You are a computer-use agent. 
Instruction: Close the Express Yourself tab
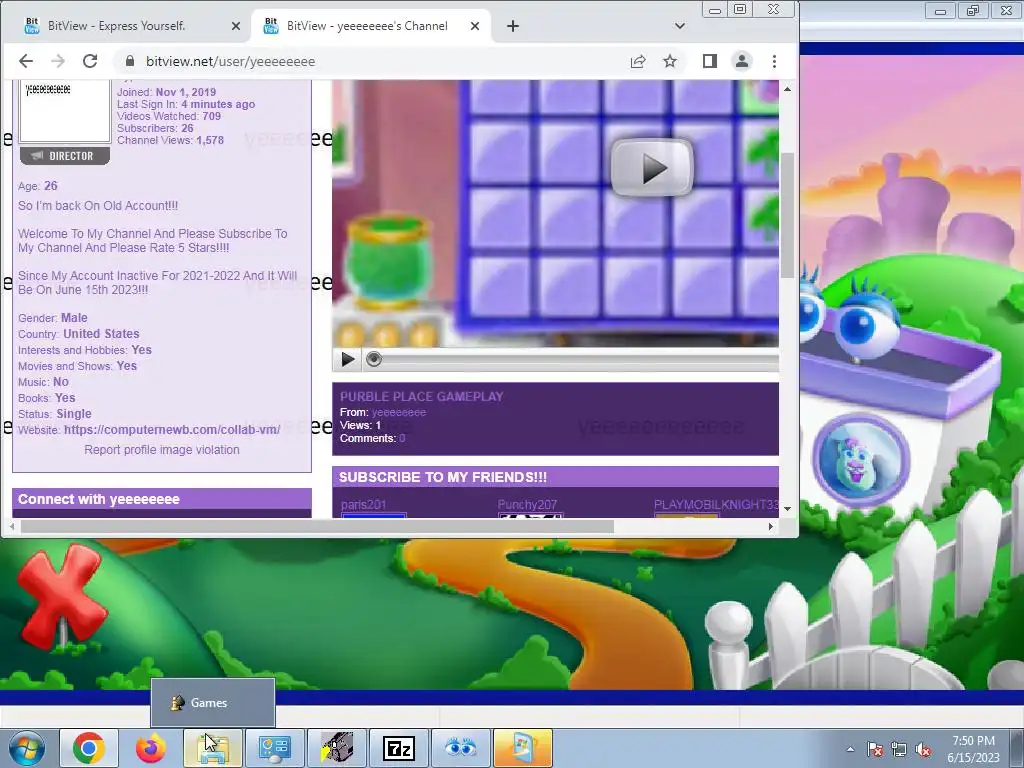(x=236, y=26)
